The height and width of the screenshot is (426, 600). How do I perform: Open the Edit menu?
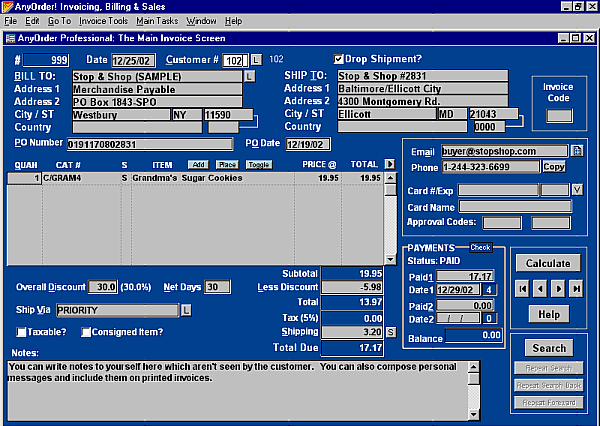tap(32, 21)
